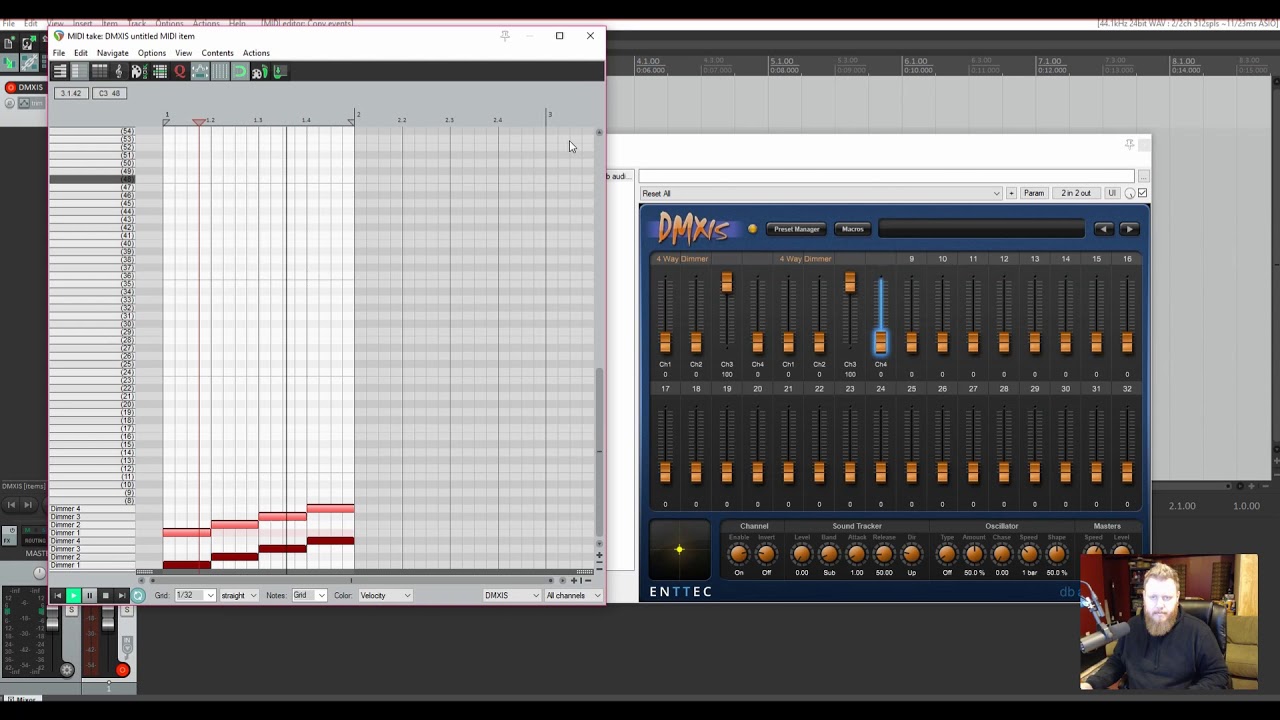Open the DMXIS track dropdown
Viewport: 1280px width, 720px height.
tap(511, 595)
